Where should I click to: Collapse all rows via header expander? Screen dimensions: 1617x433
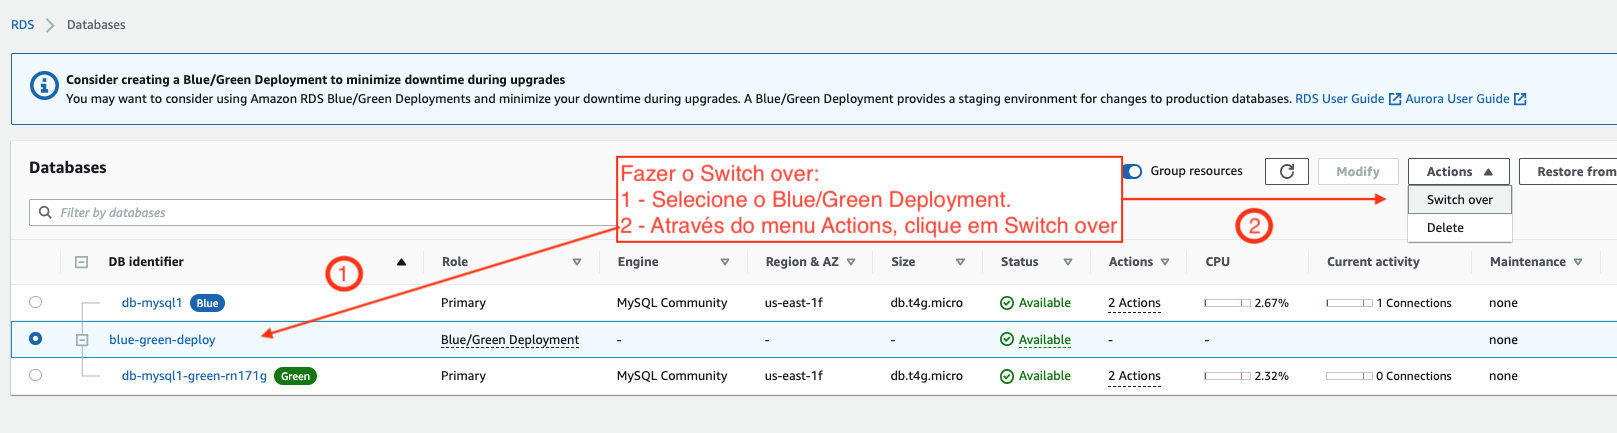coord(81,262)
